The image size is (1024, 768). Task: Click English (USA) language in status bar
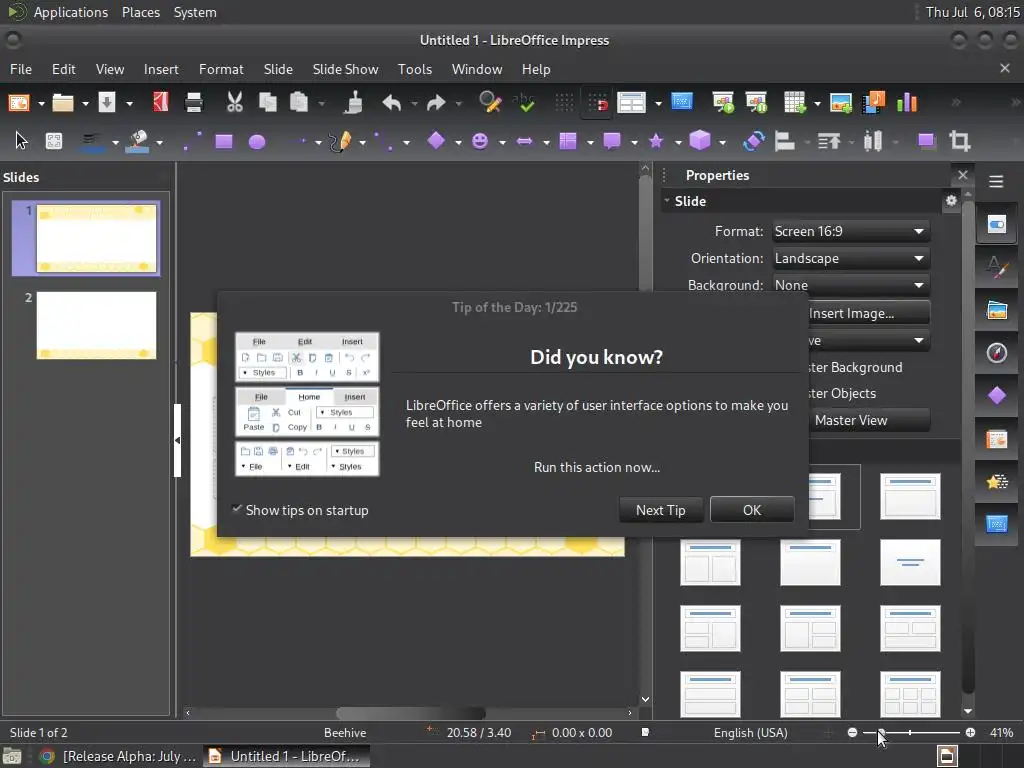tap(750, 733)
